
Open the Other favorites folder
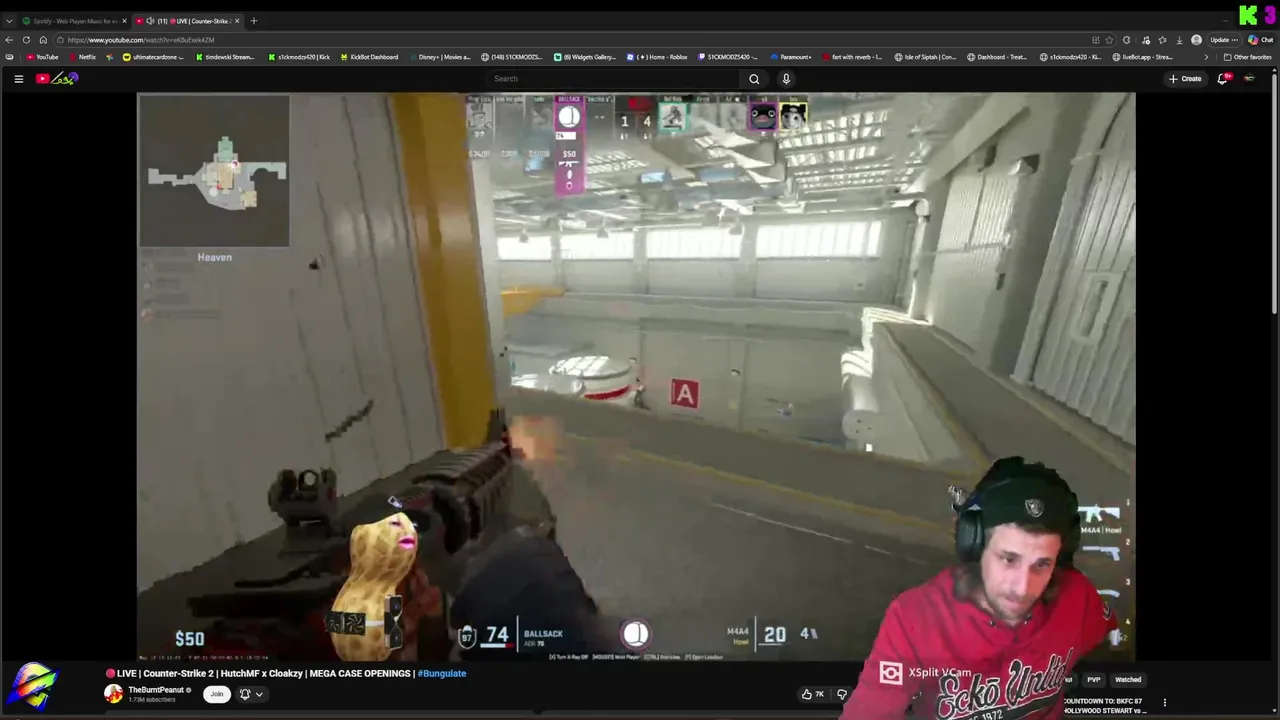tap(1247, 57)
